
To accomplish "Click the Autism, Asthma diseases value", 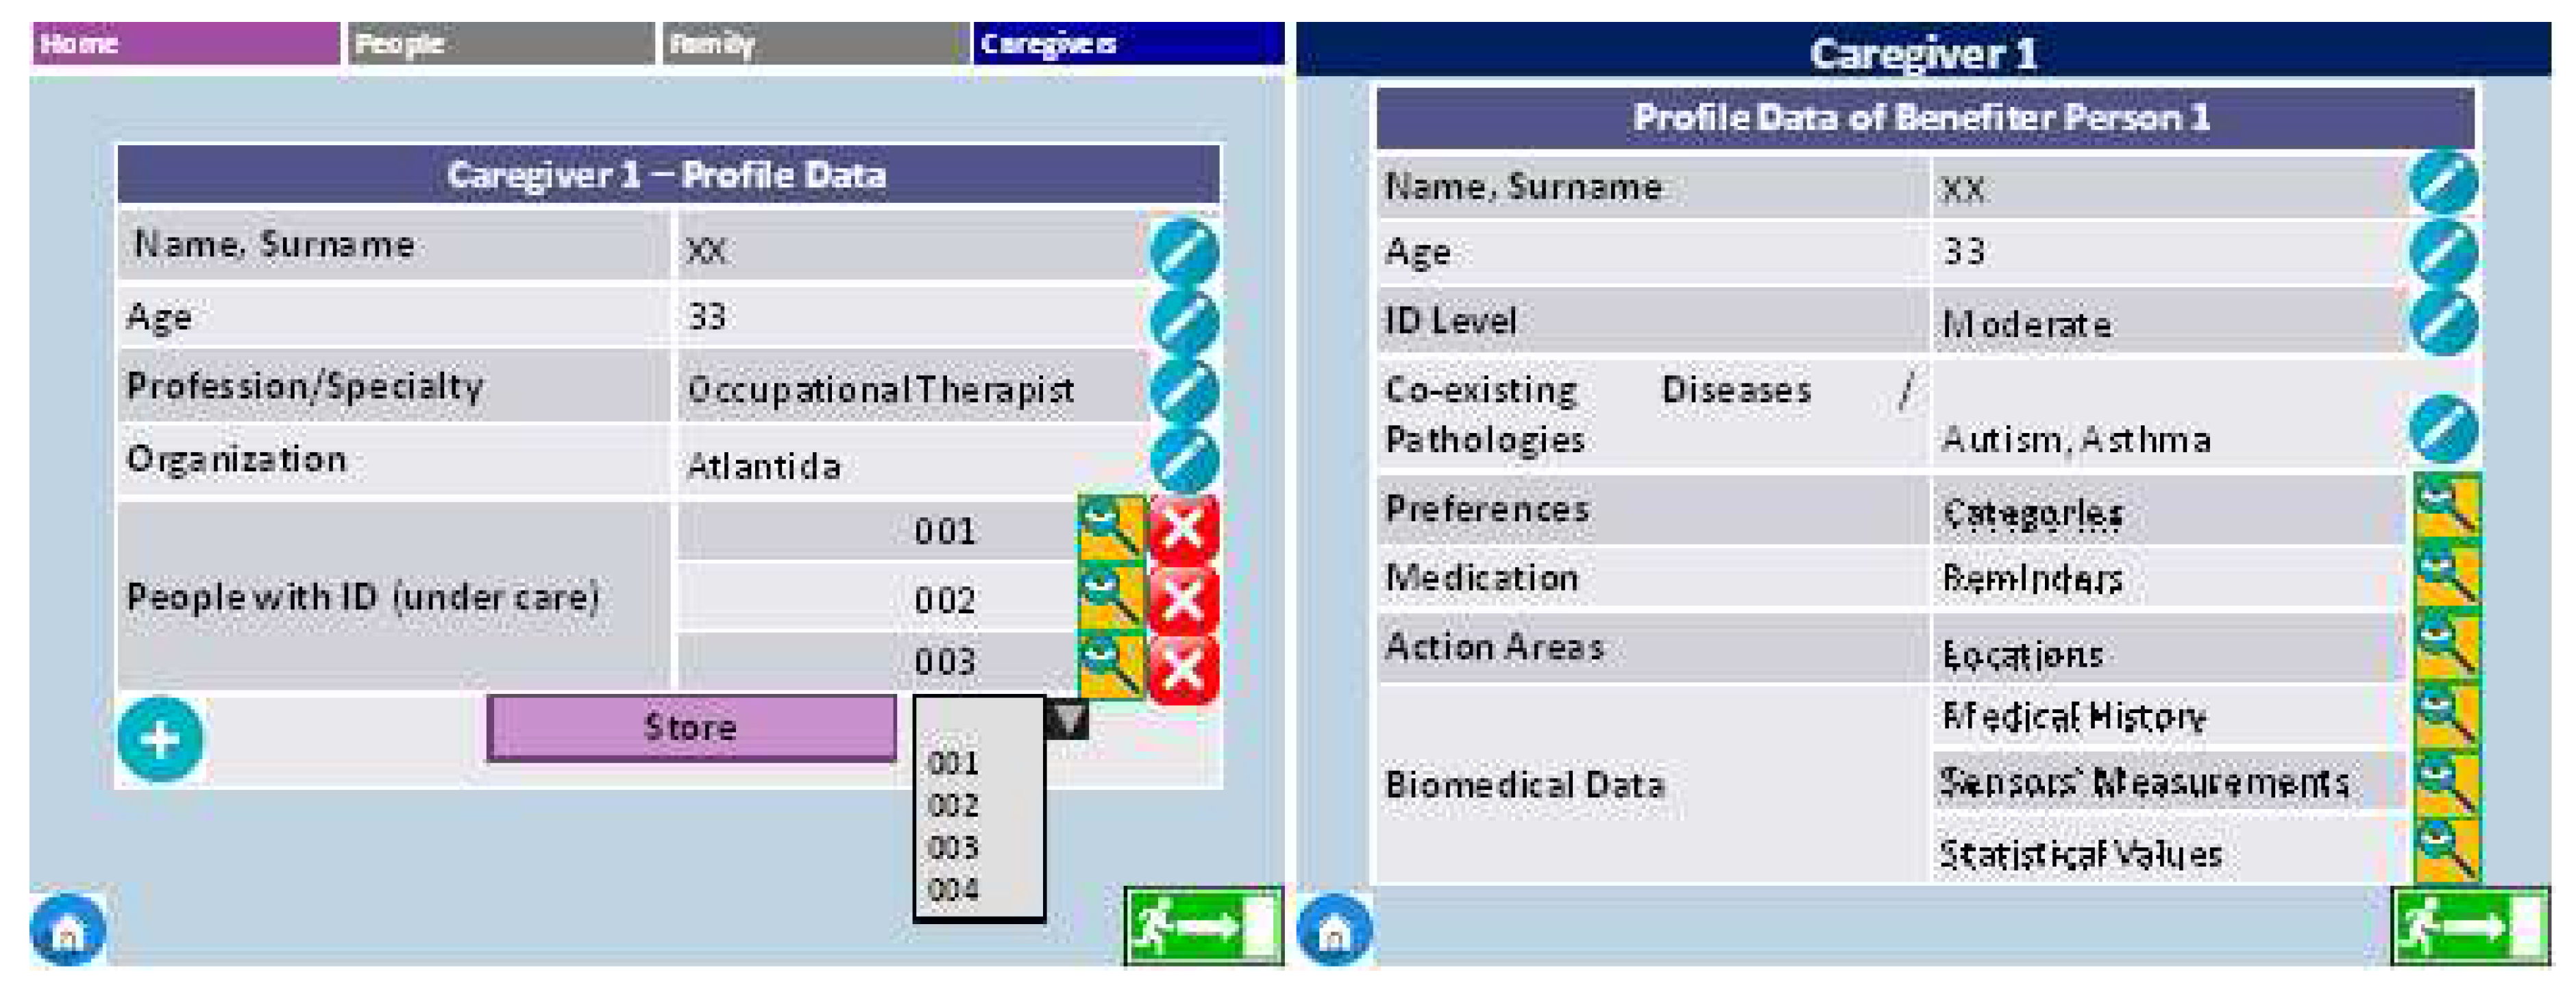I will pyautogui.click(x=2075, y=439).
